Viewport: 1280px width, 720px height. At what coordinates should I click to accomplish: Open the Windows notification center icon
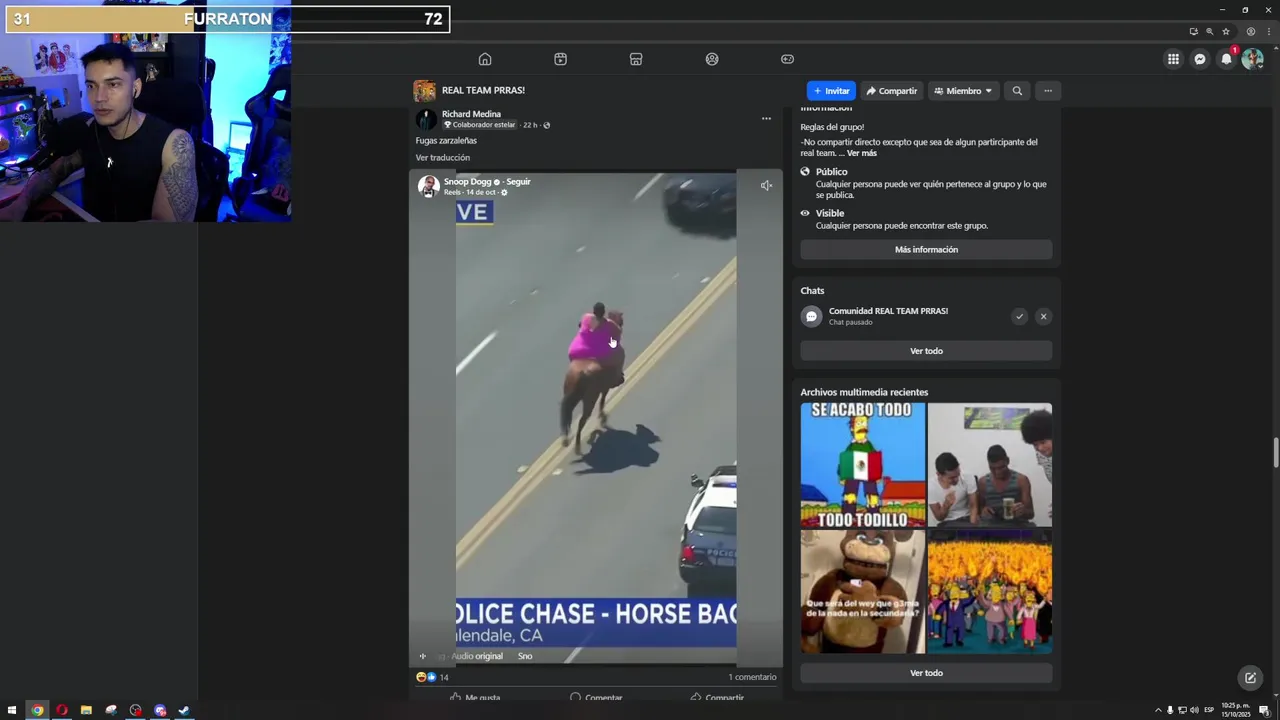pyautogui.click(x=1264, y=710)
